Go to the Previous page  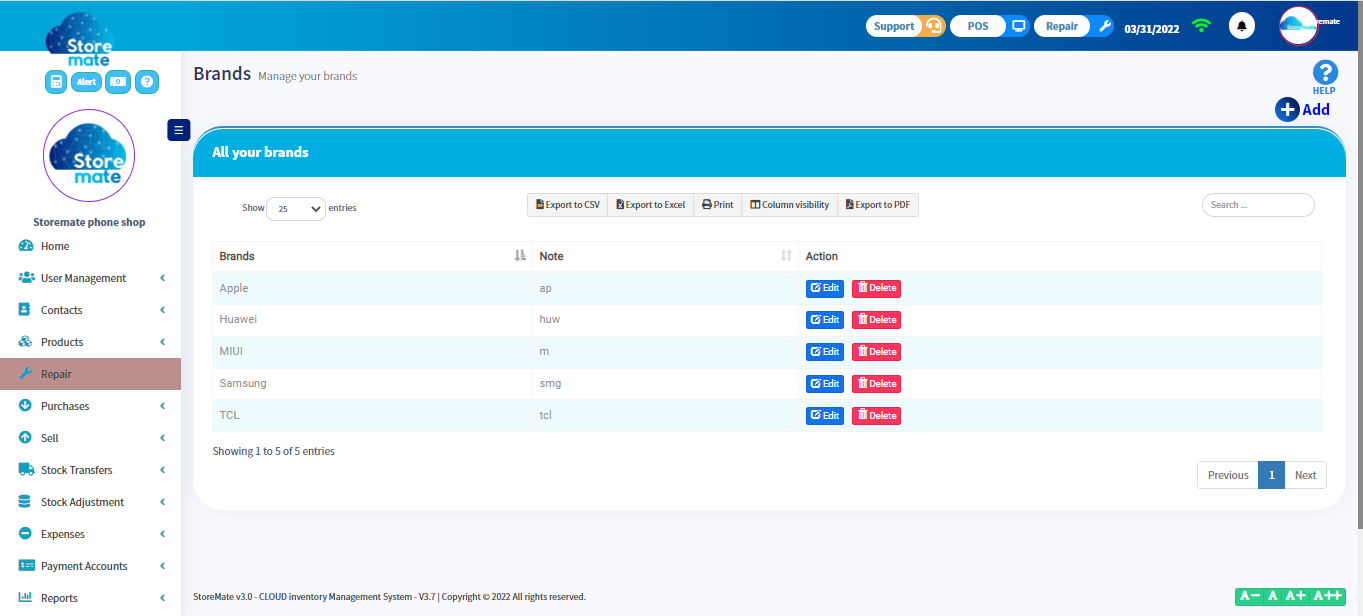click(1228, 475)
